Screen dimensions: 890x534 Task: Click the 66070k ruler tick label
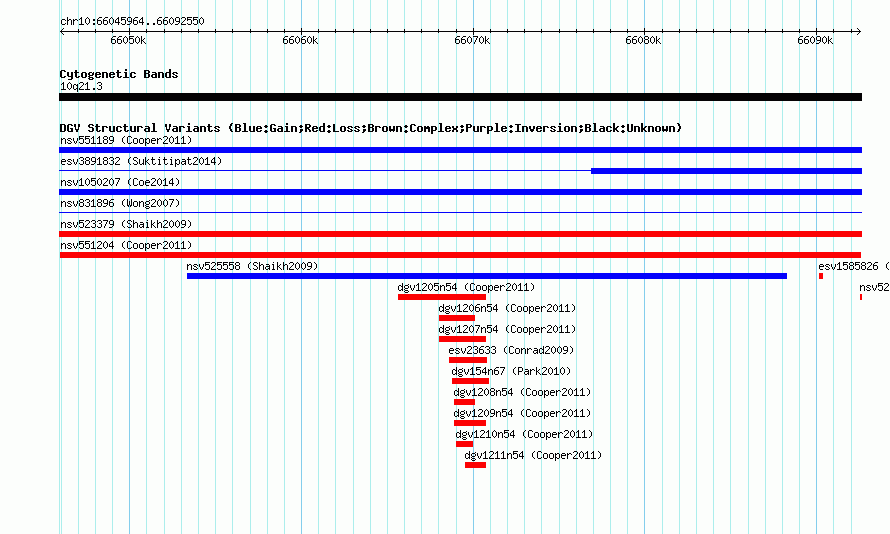(x=472, y=40)
